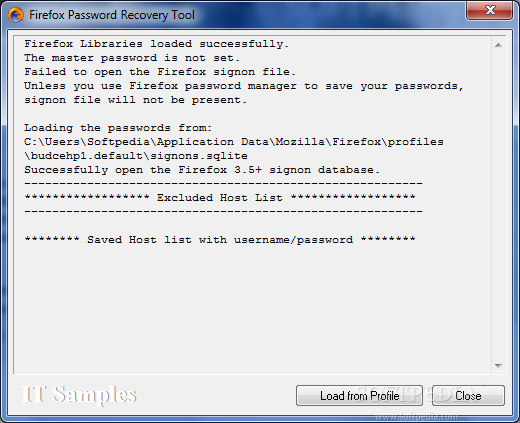Click the C:\Users\Softpedia profile path line
The image size is (520, 423).
click(234, 142)
